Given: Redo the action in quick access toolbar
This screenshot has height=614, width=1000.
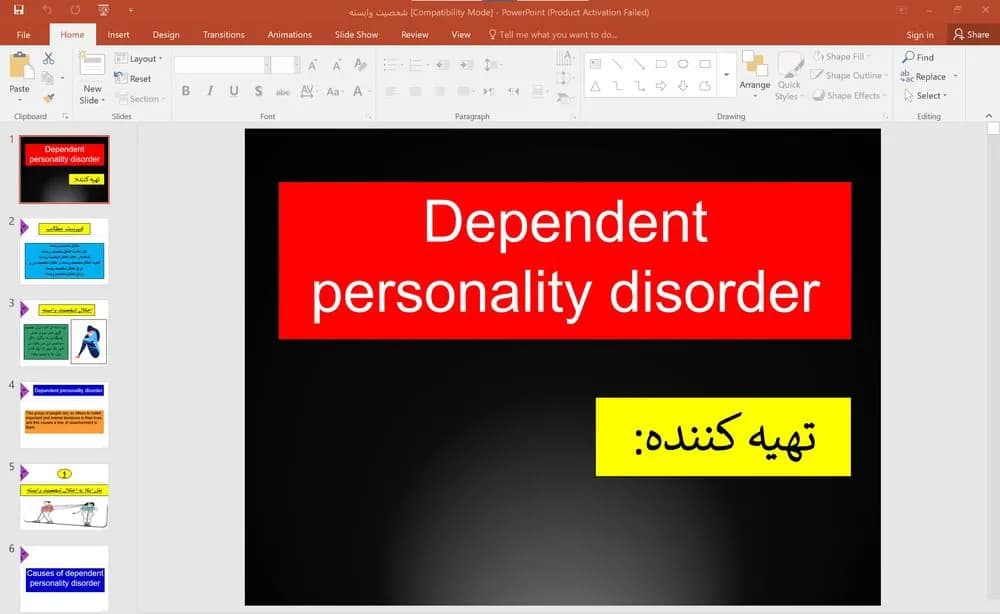Looking at the screenshot, I should coord(75,10).
